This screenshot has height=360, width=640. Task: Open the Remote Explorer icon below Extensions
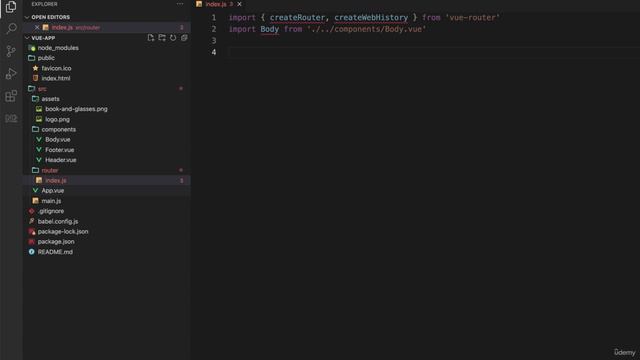coord(11,118)
